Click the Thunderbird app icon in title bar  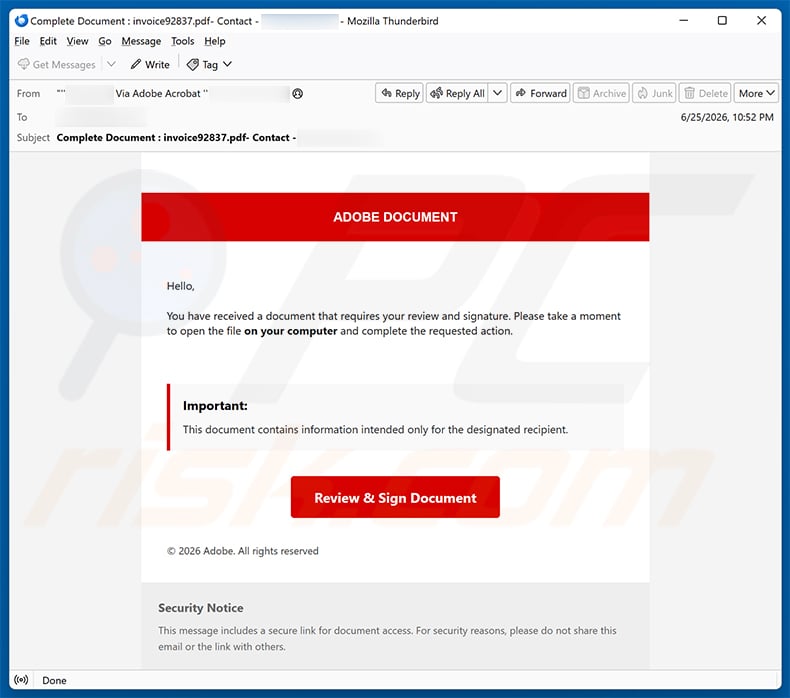pyautogui.click(x=21, y=21)
